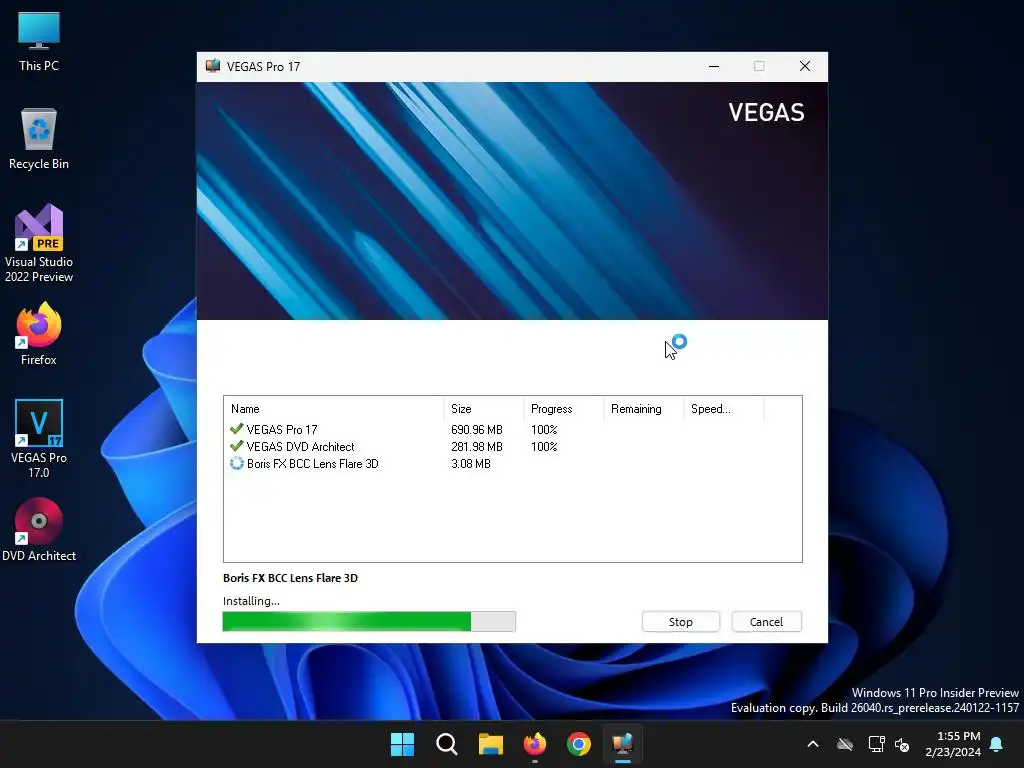Viewport: 1024px width, 768px height.
Task: Sort the list by the Size column
Action: click(x=484, y=409)
